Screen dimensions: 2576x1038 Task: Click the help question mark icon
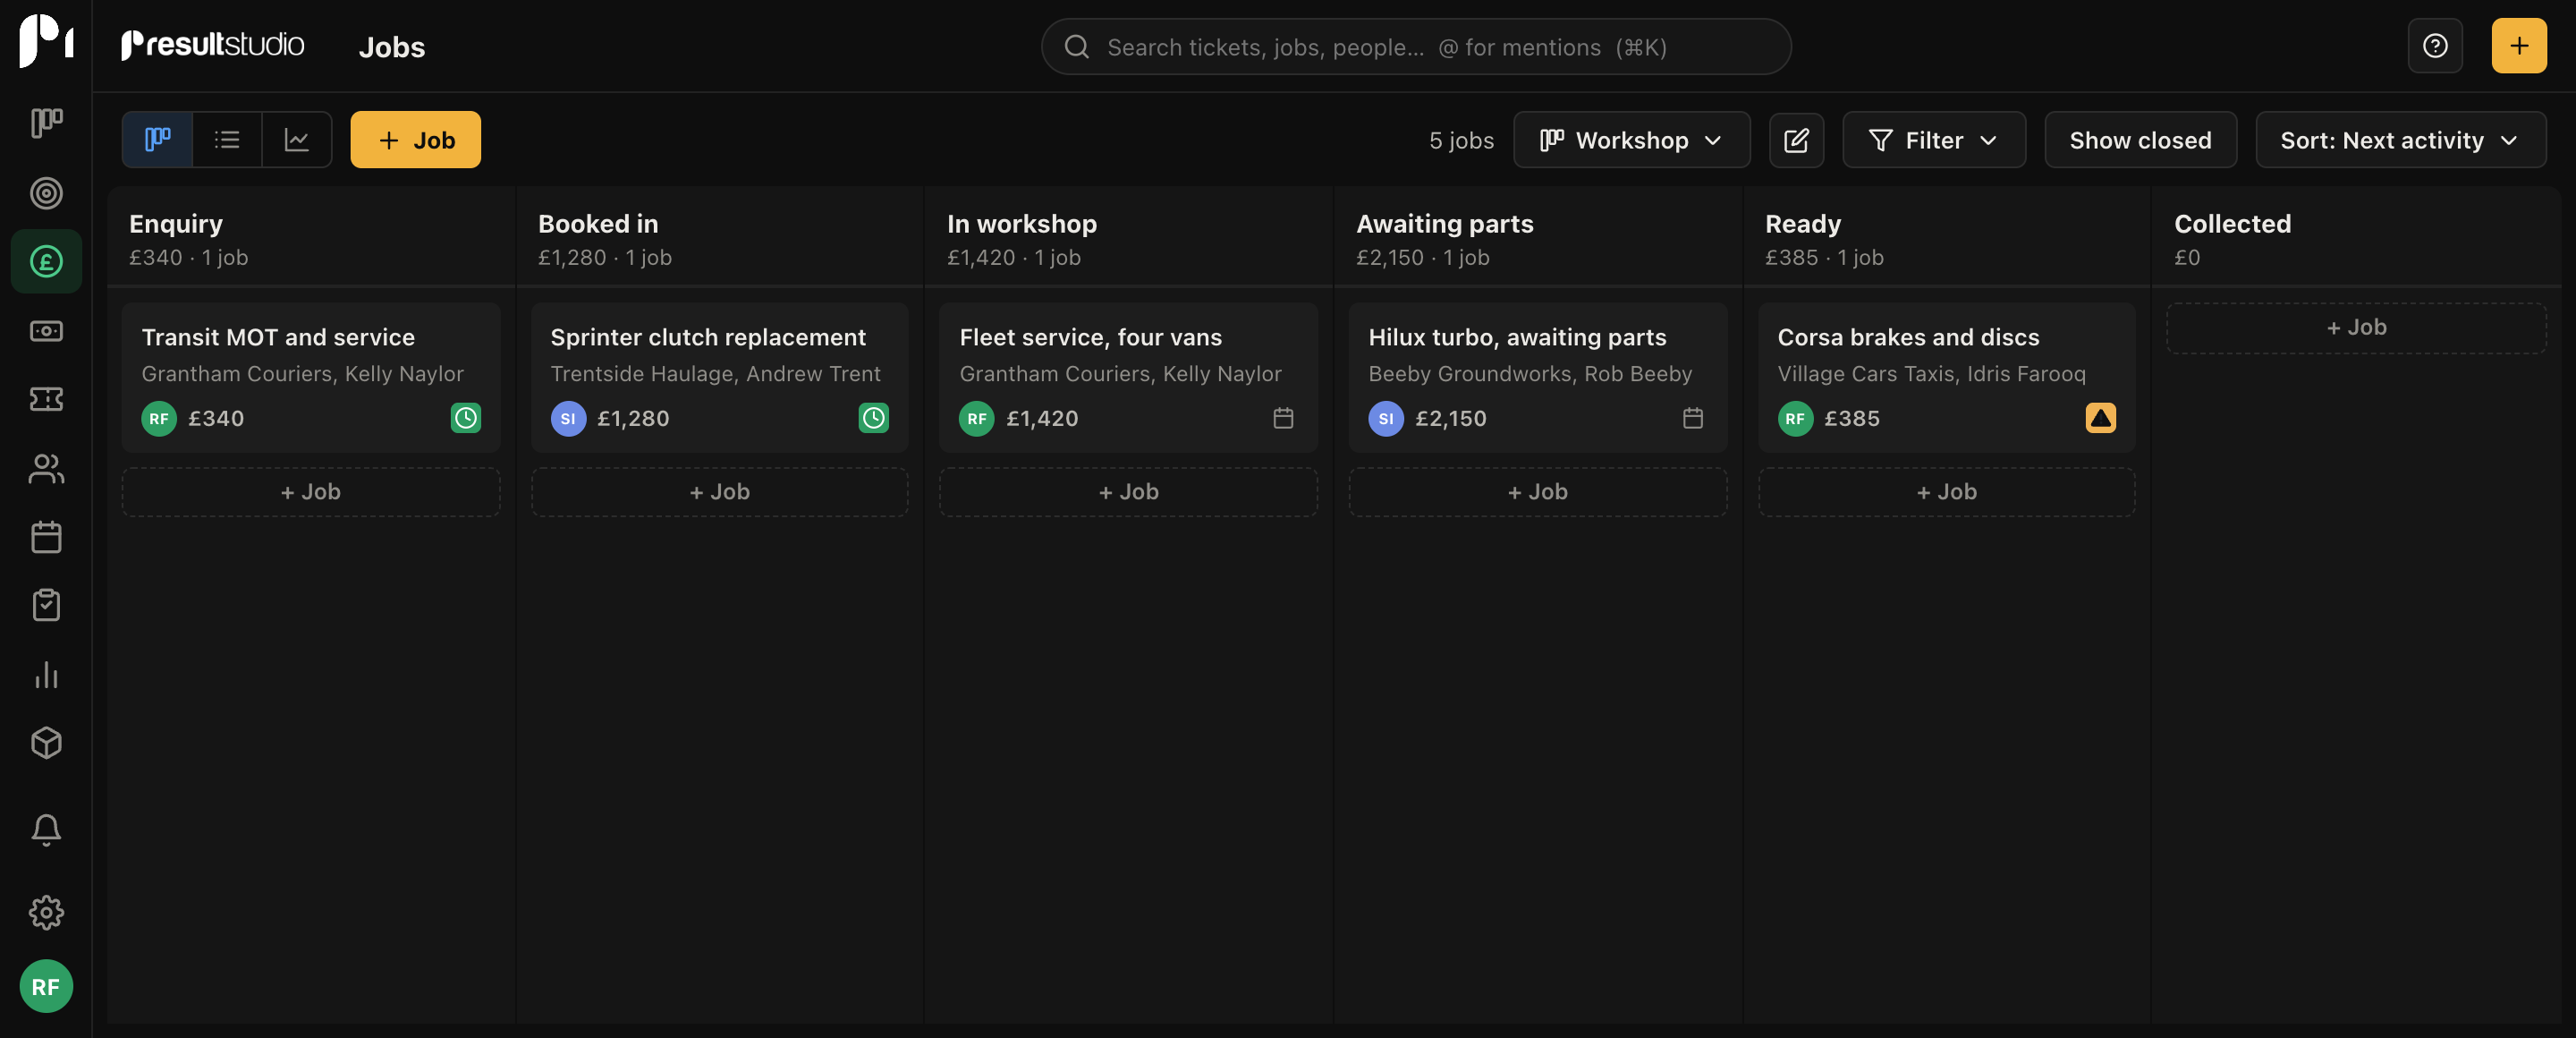click(2434, 46)
